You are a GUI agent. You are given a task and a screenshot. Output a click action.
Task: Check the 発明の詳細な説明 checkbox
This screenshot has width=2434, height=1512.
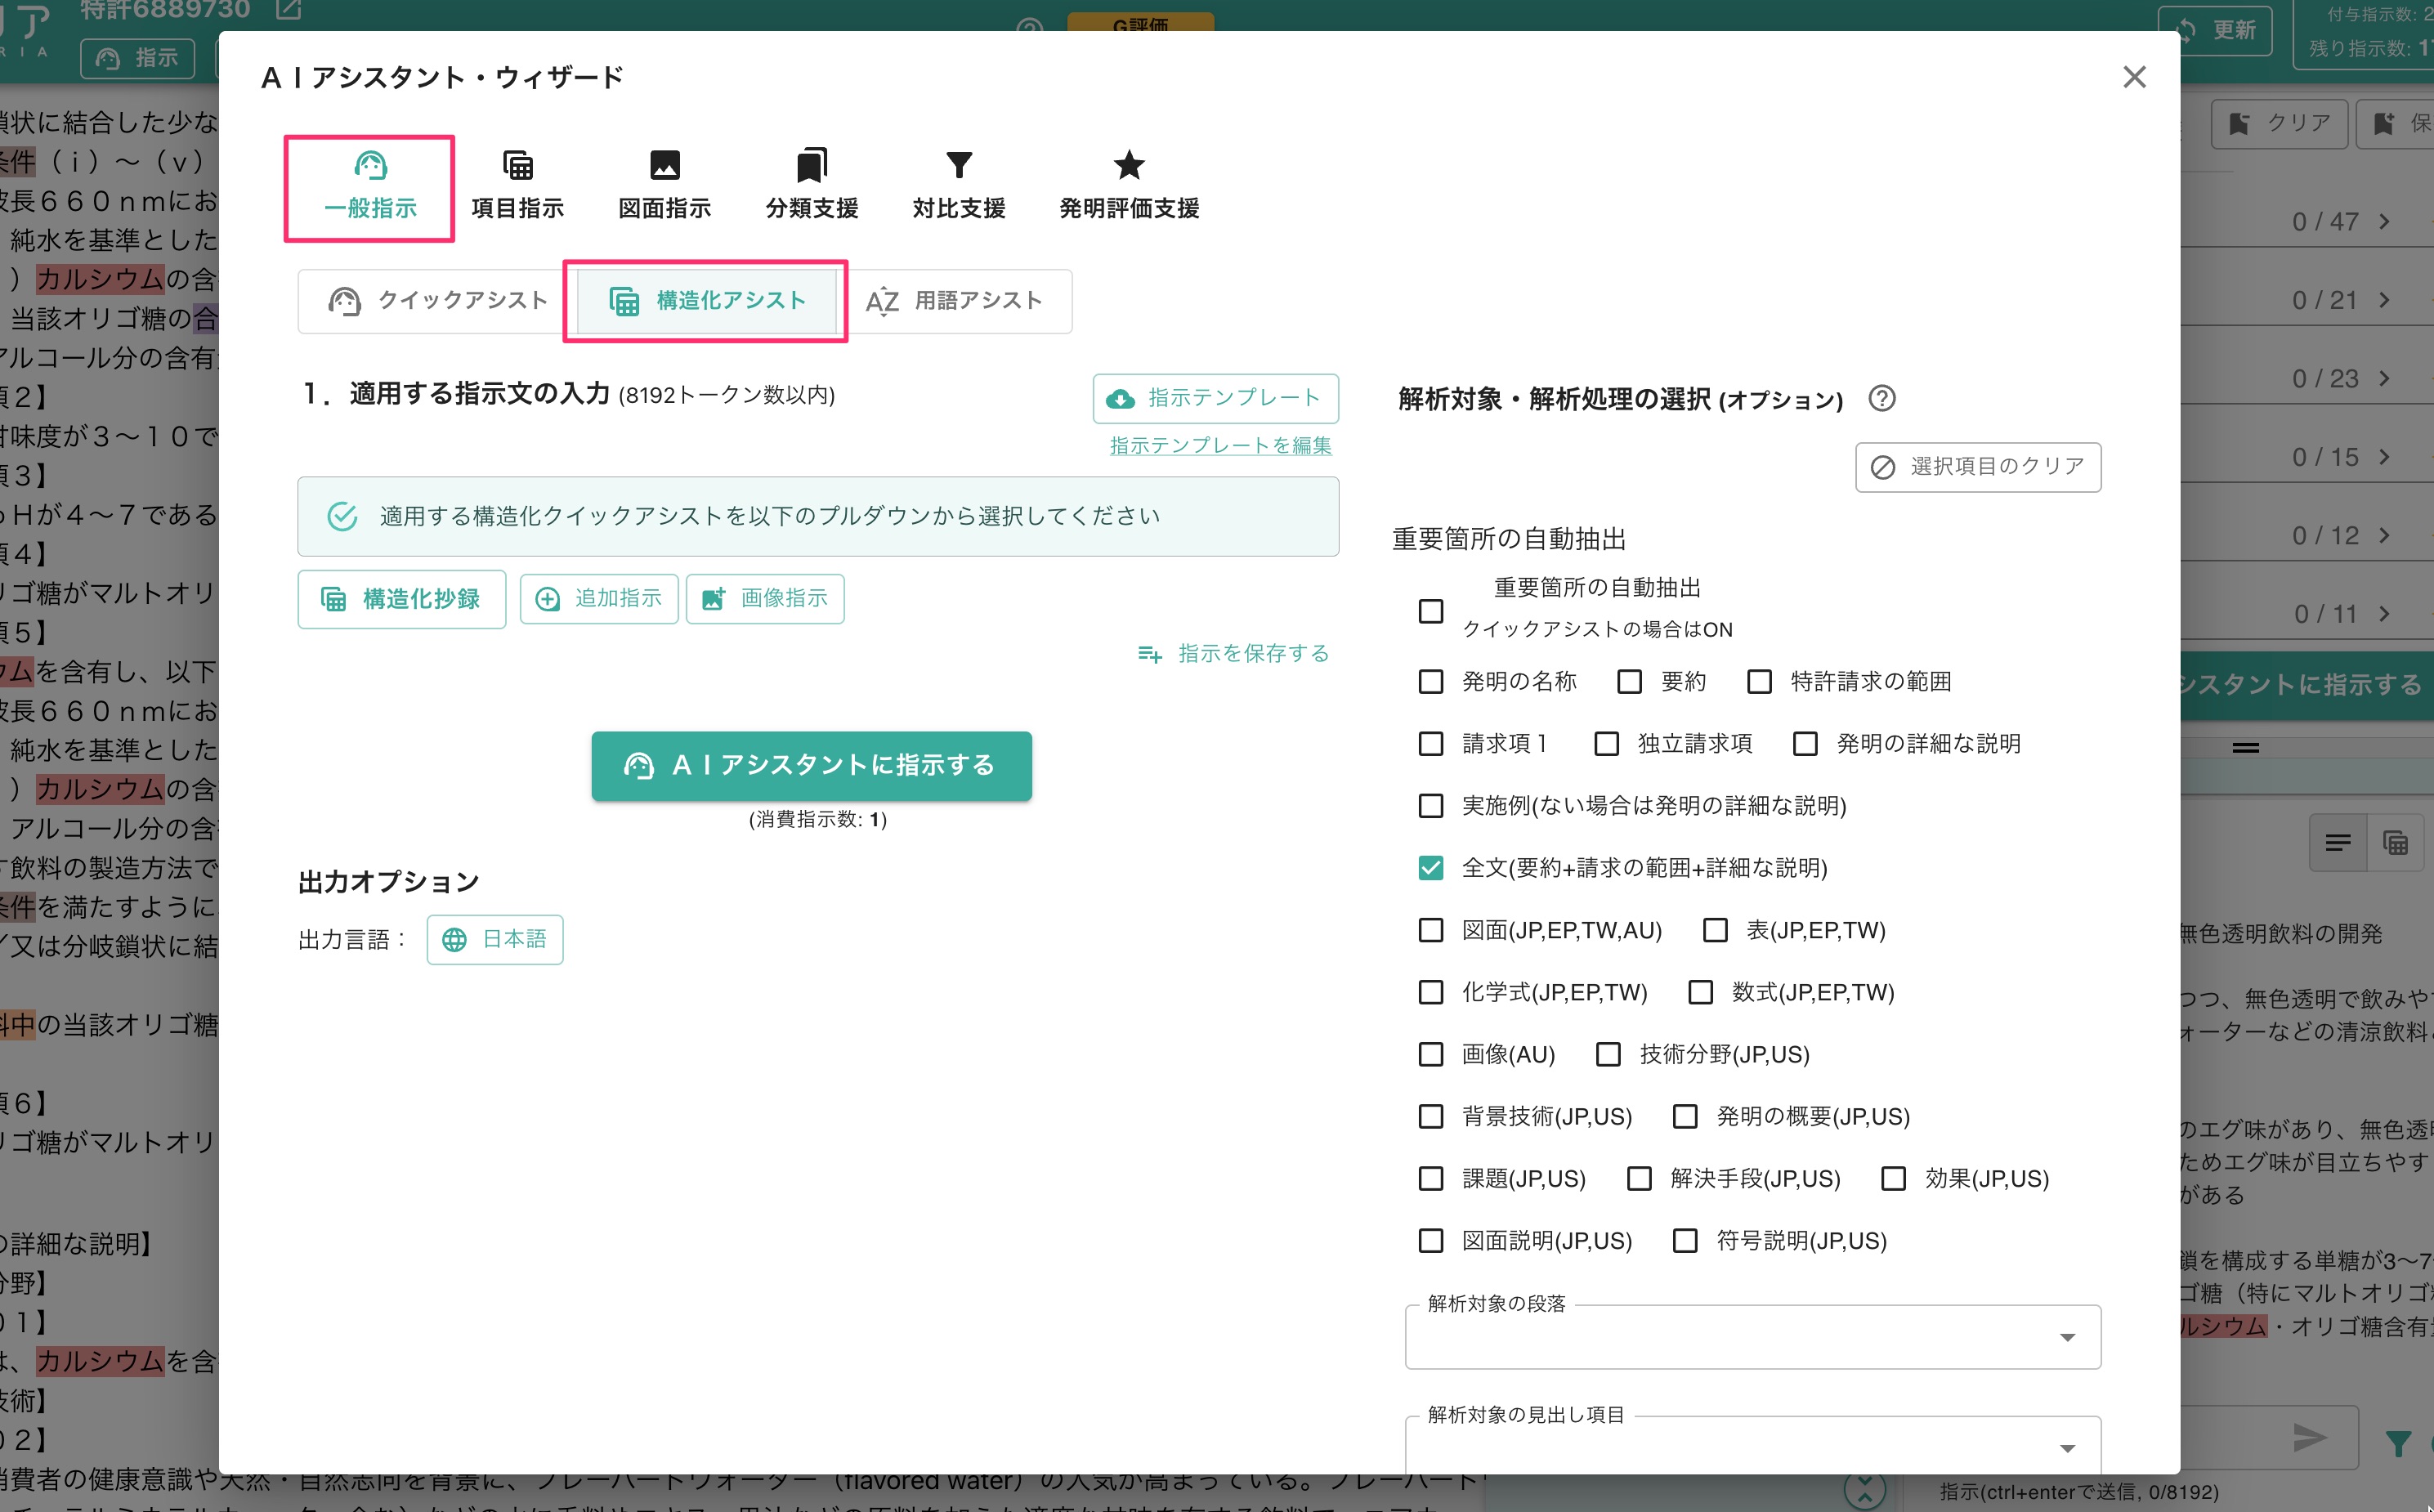point(1805,743)
